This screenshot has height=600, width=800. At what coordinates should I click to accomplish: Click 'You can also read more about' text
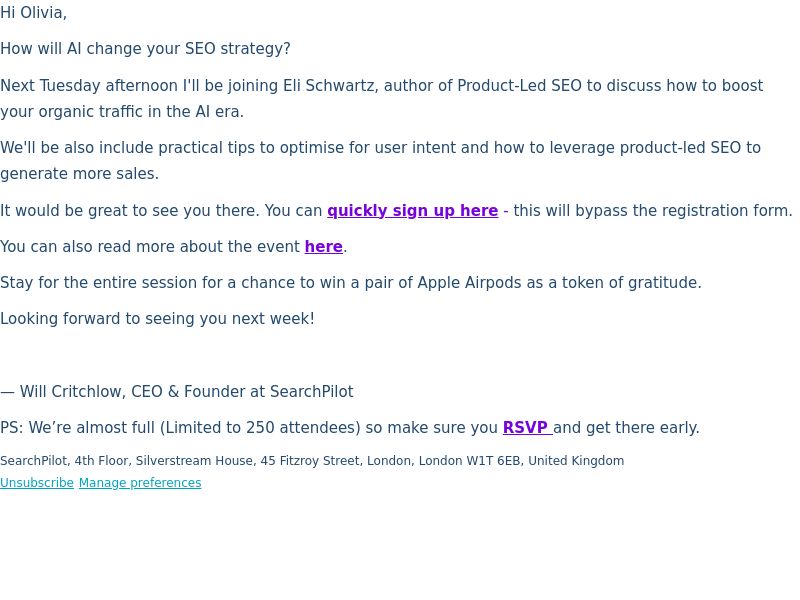pyautogui.click(x=111, y=247)
